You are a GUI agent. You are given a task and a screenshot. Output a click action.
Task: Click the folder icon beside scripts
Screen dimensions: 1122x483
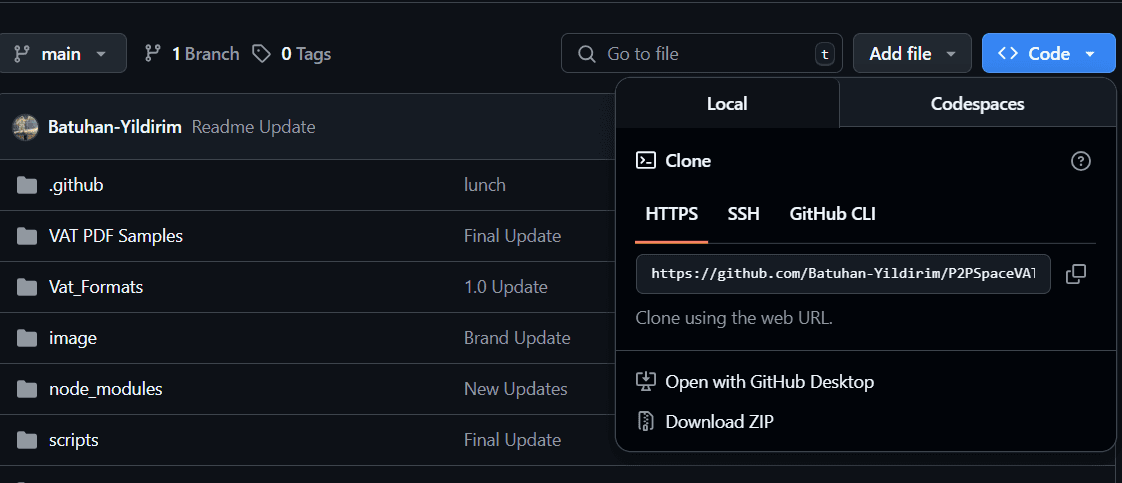(26, 440)
